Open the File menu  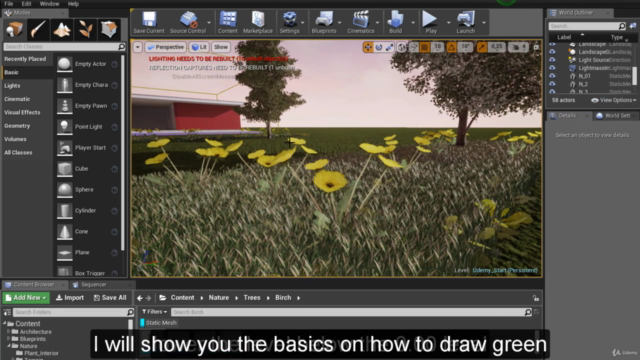pos(9,4)
